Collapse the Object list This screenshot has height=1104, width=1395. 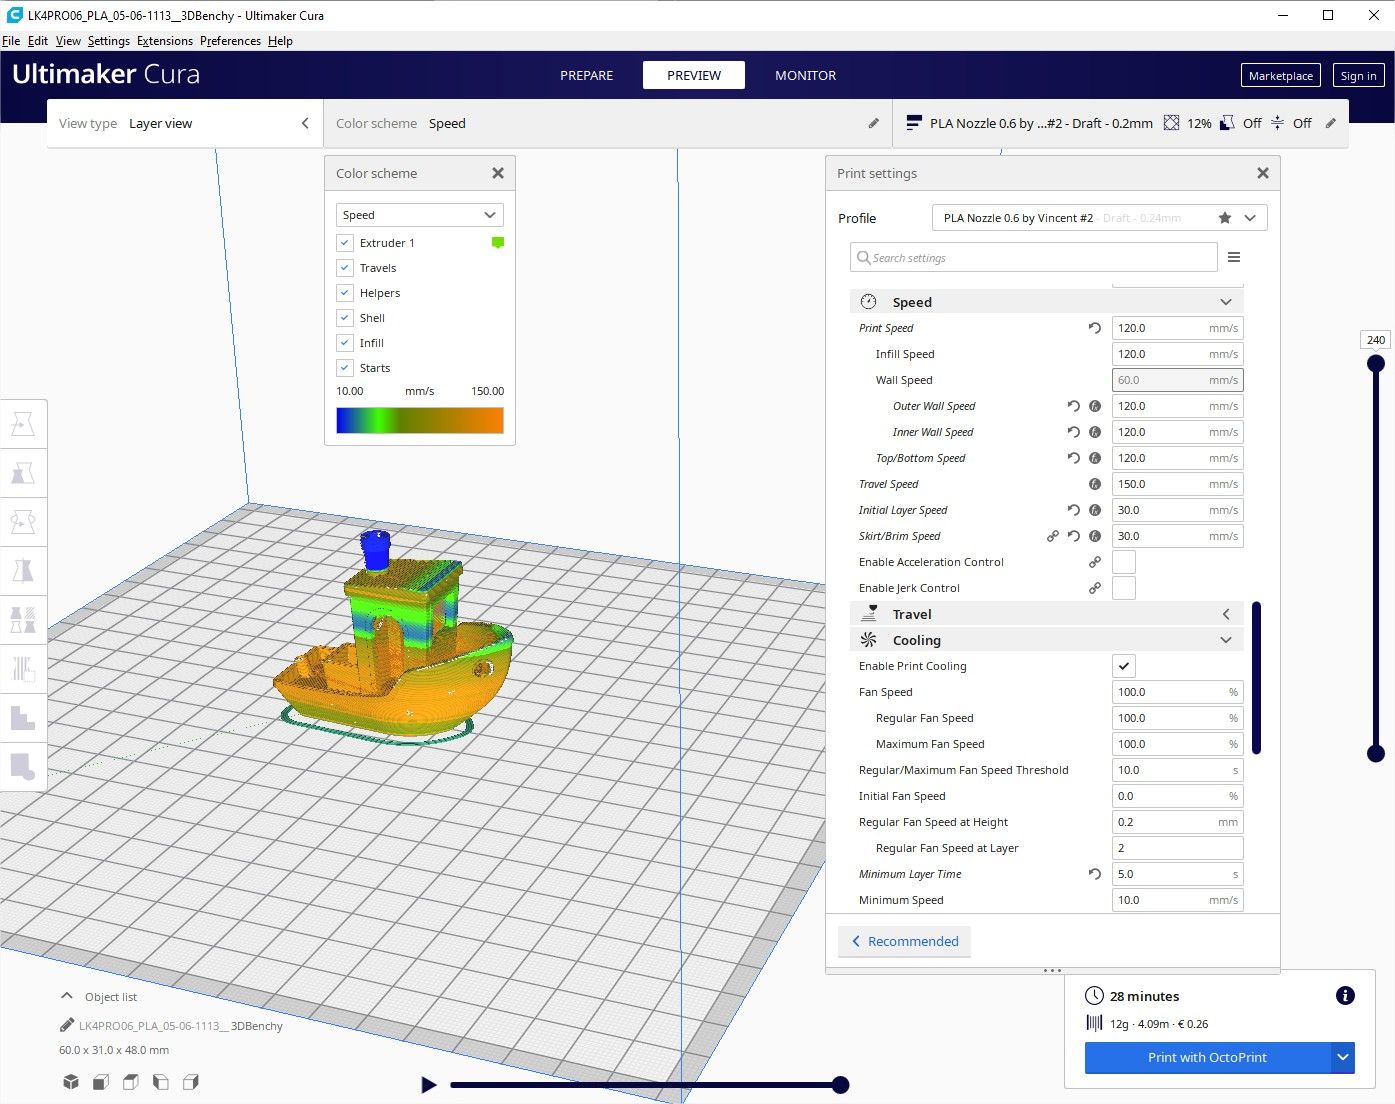tap(67, 996)
